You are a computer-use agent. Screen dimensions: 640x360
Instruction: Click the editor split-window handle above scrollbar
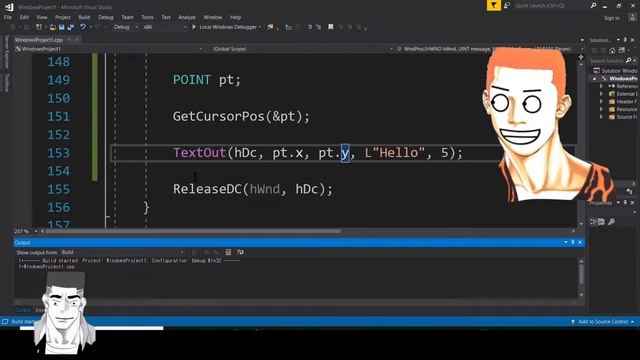click(x=581, y=57)
